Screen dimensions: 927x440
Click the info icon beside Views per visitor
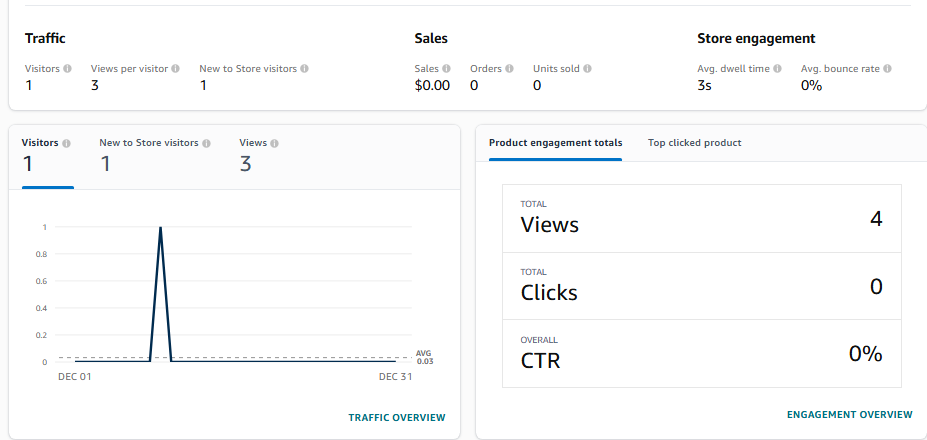pyautogui.click(x=176, y=69)
